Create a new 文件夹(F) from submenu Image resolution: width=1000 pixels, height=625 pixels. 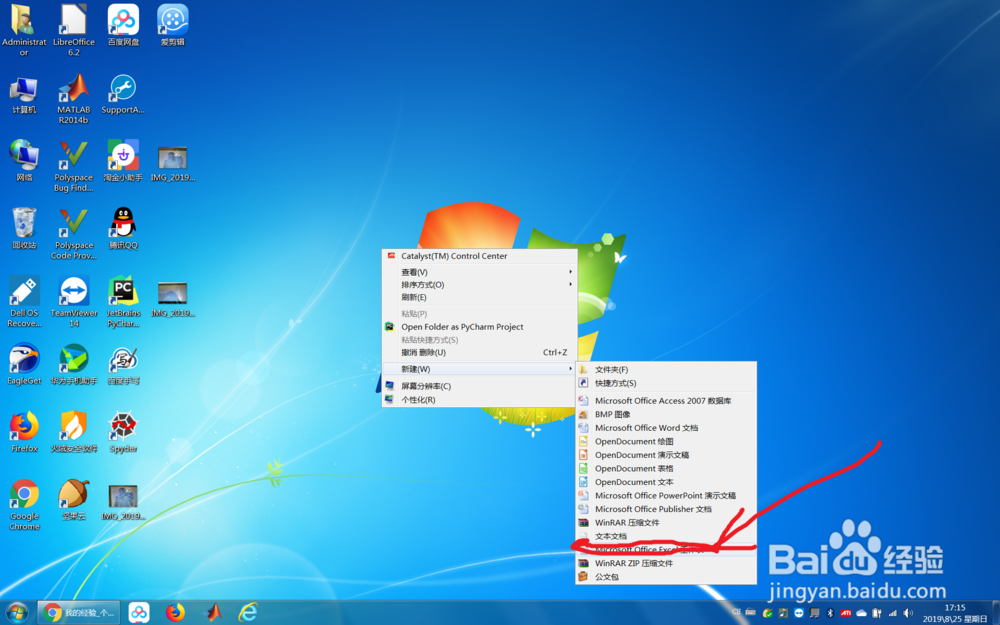click(x=666, y=369)
